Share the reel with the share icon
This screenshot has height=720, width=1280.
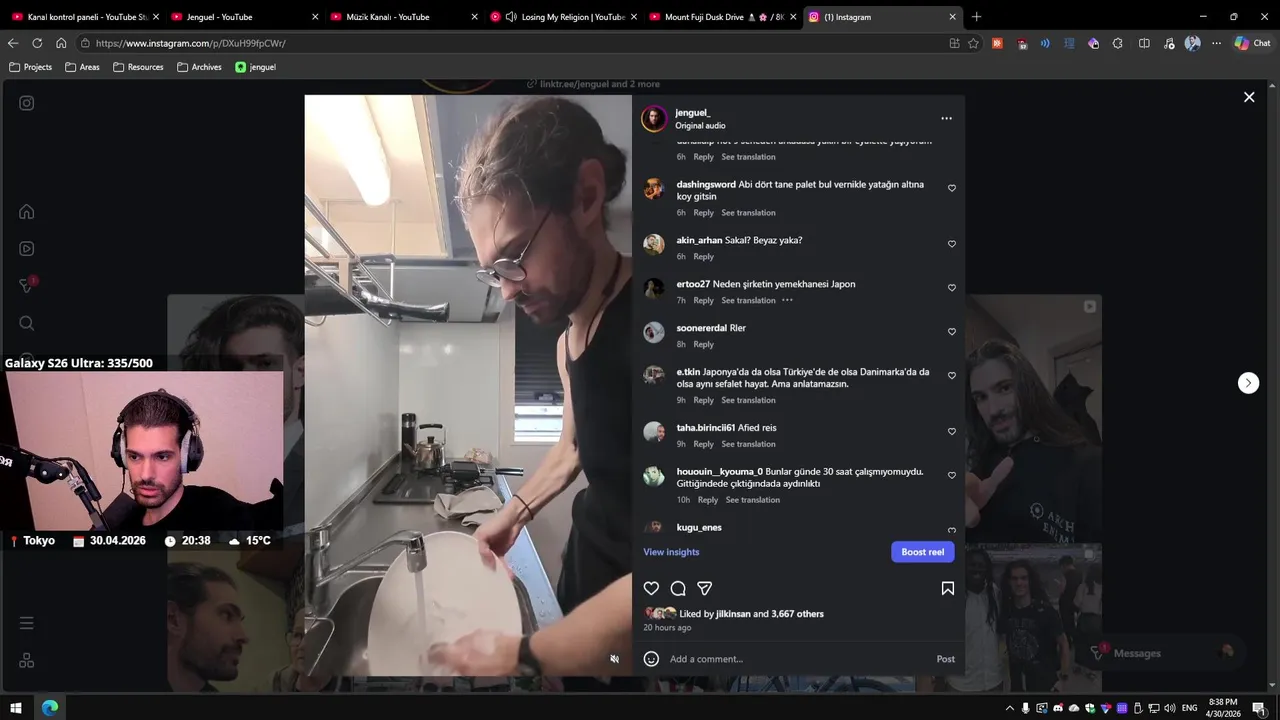(704, 588)
